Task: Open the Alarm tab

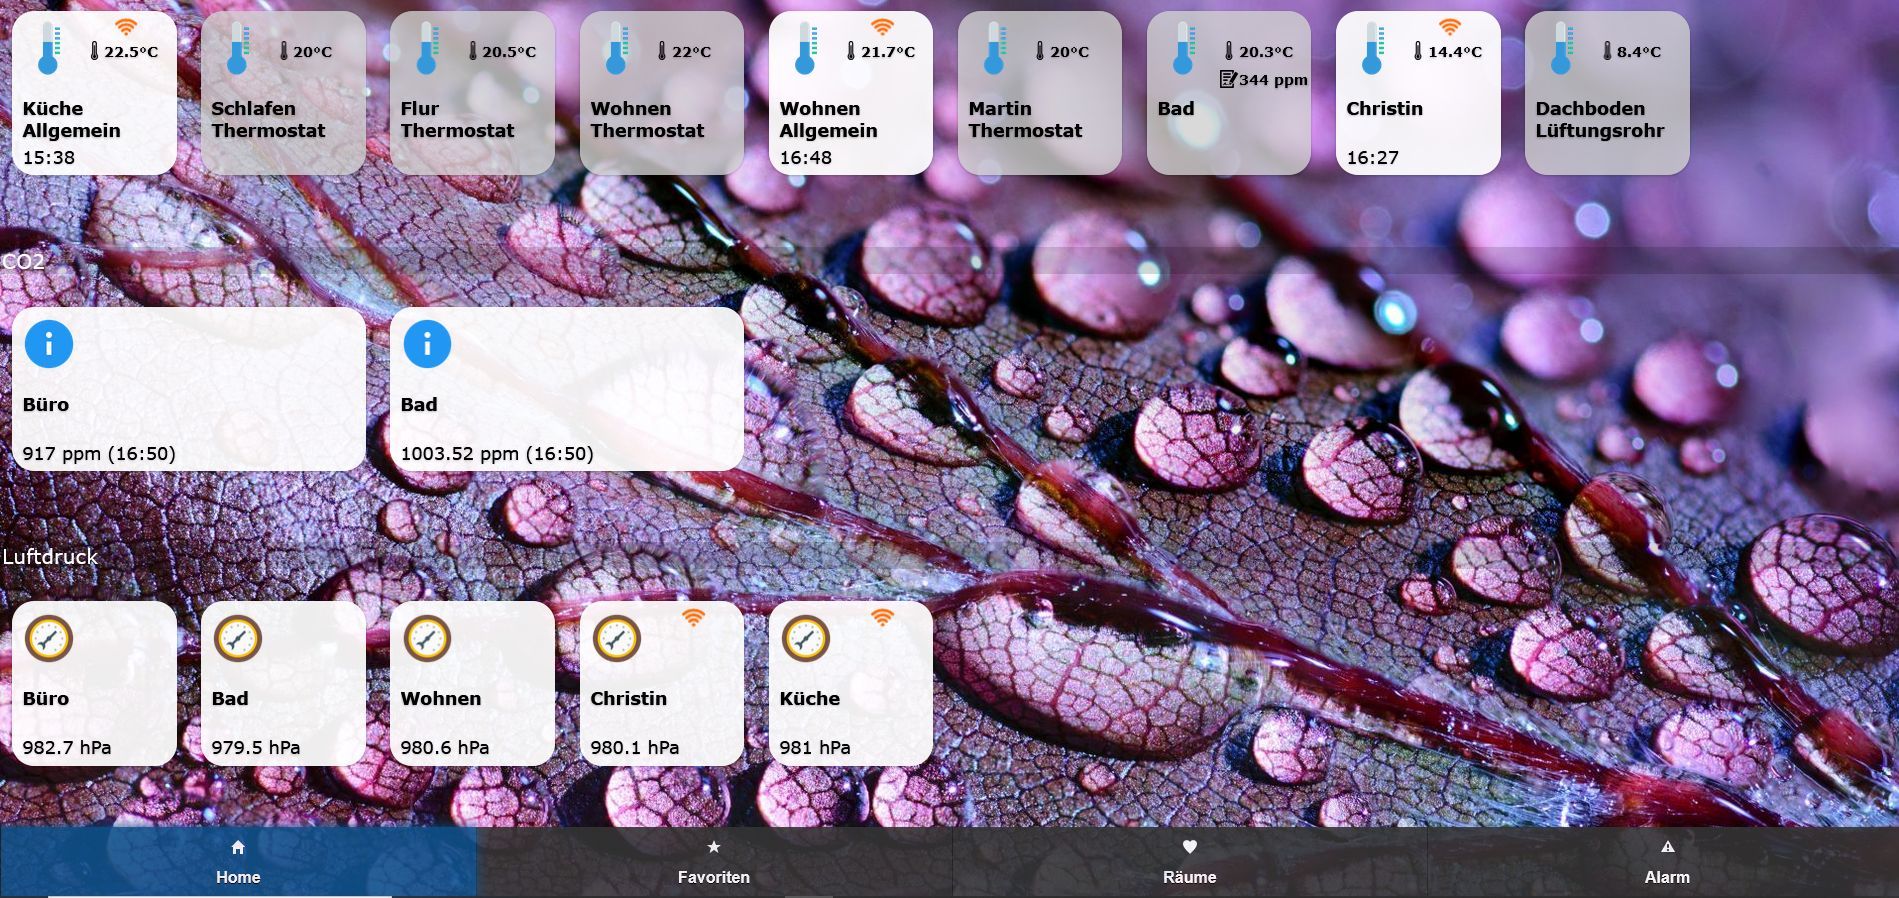Action: click(1667, 862)
